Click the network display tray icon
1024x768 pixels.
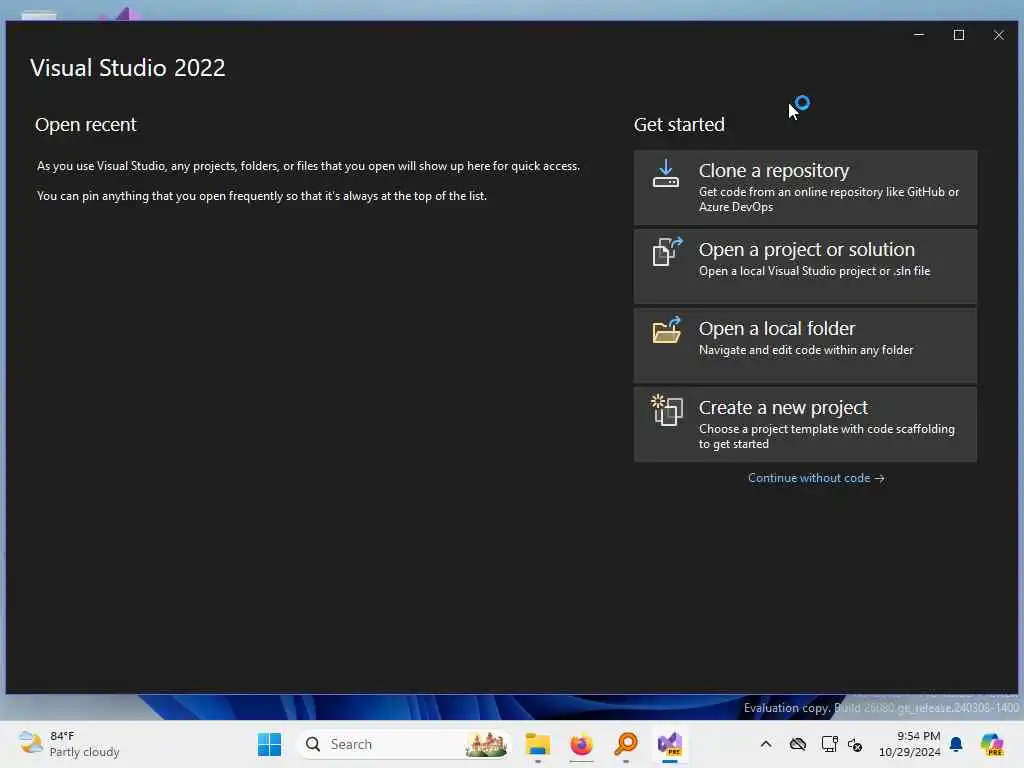click(829, 744)
